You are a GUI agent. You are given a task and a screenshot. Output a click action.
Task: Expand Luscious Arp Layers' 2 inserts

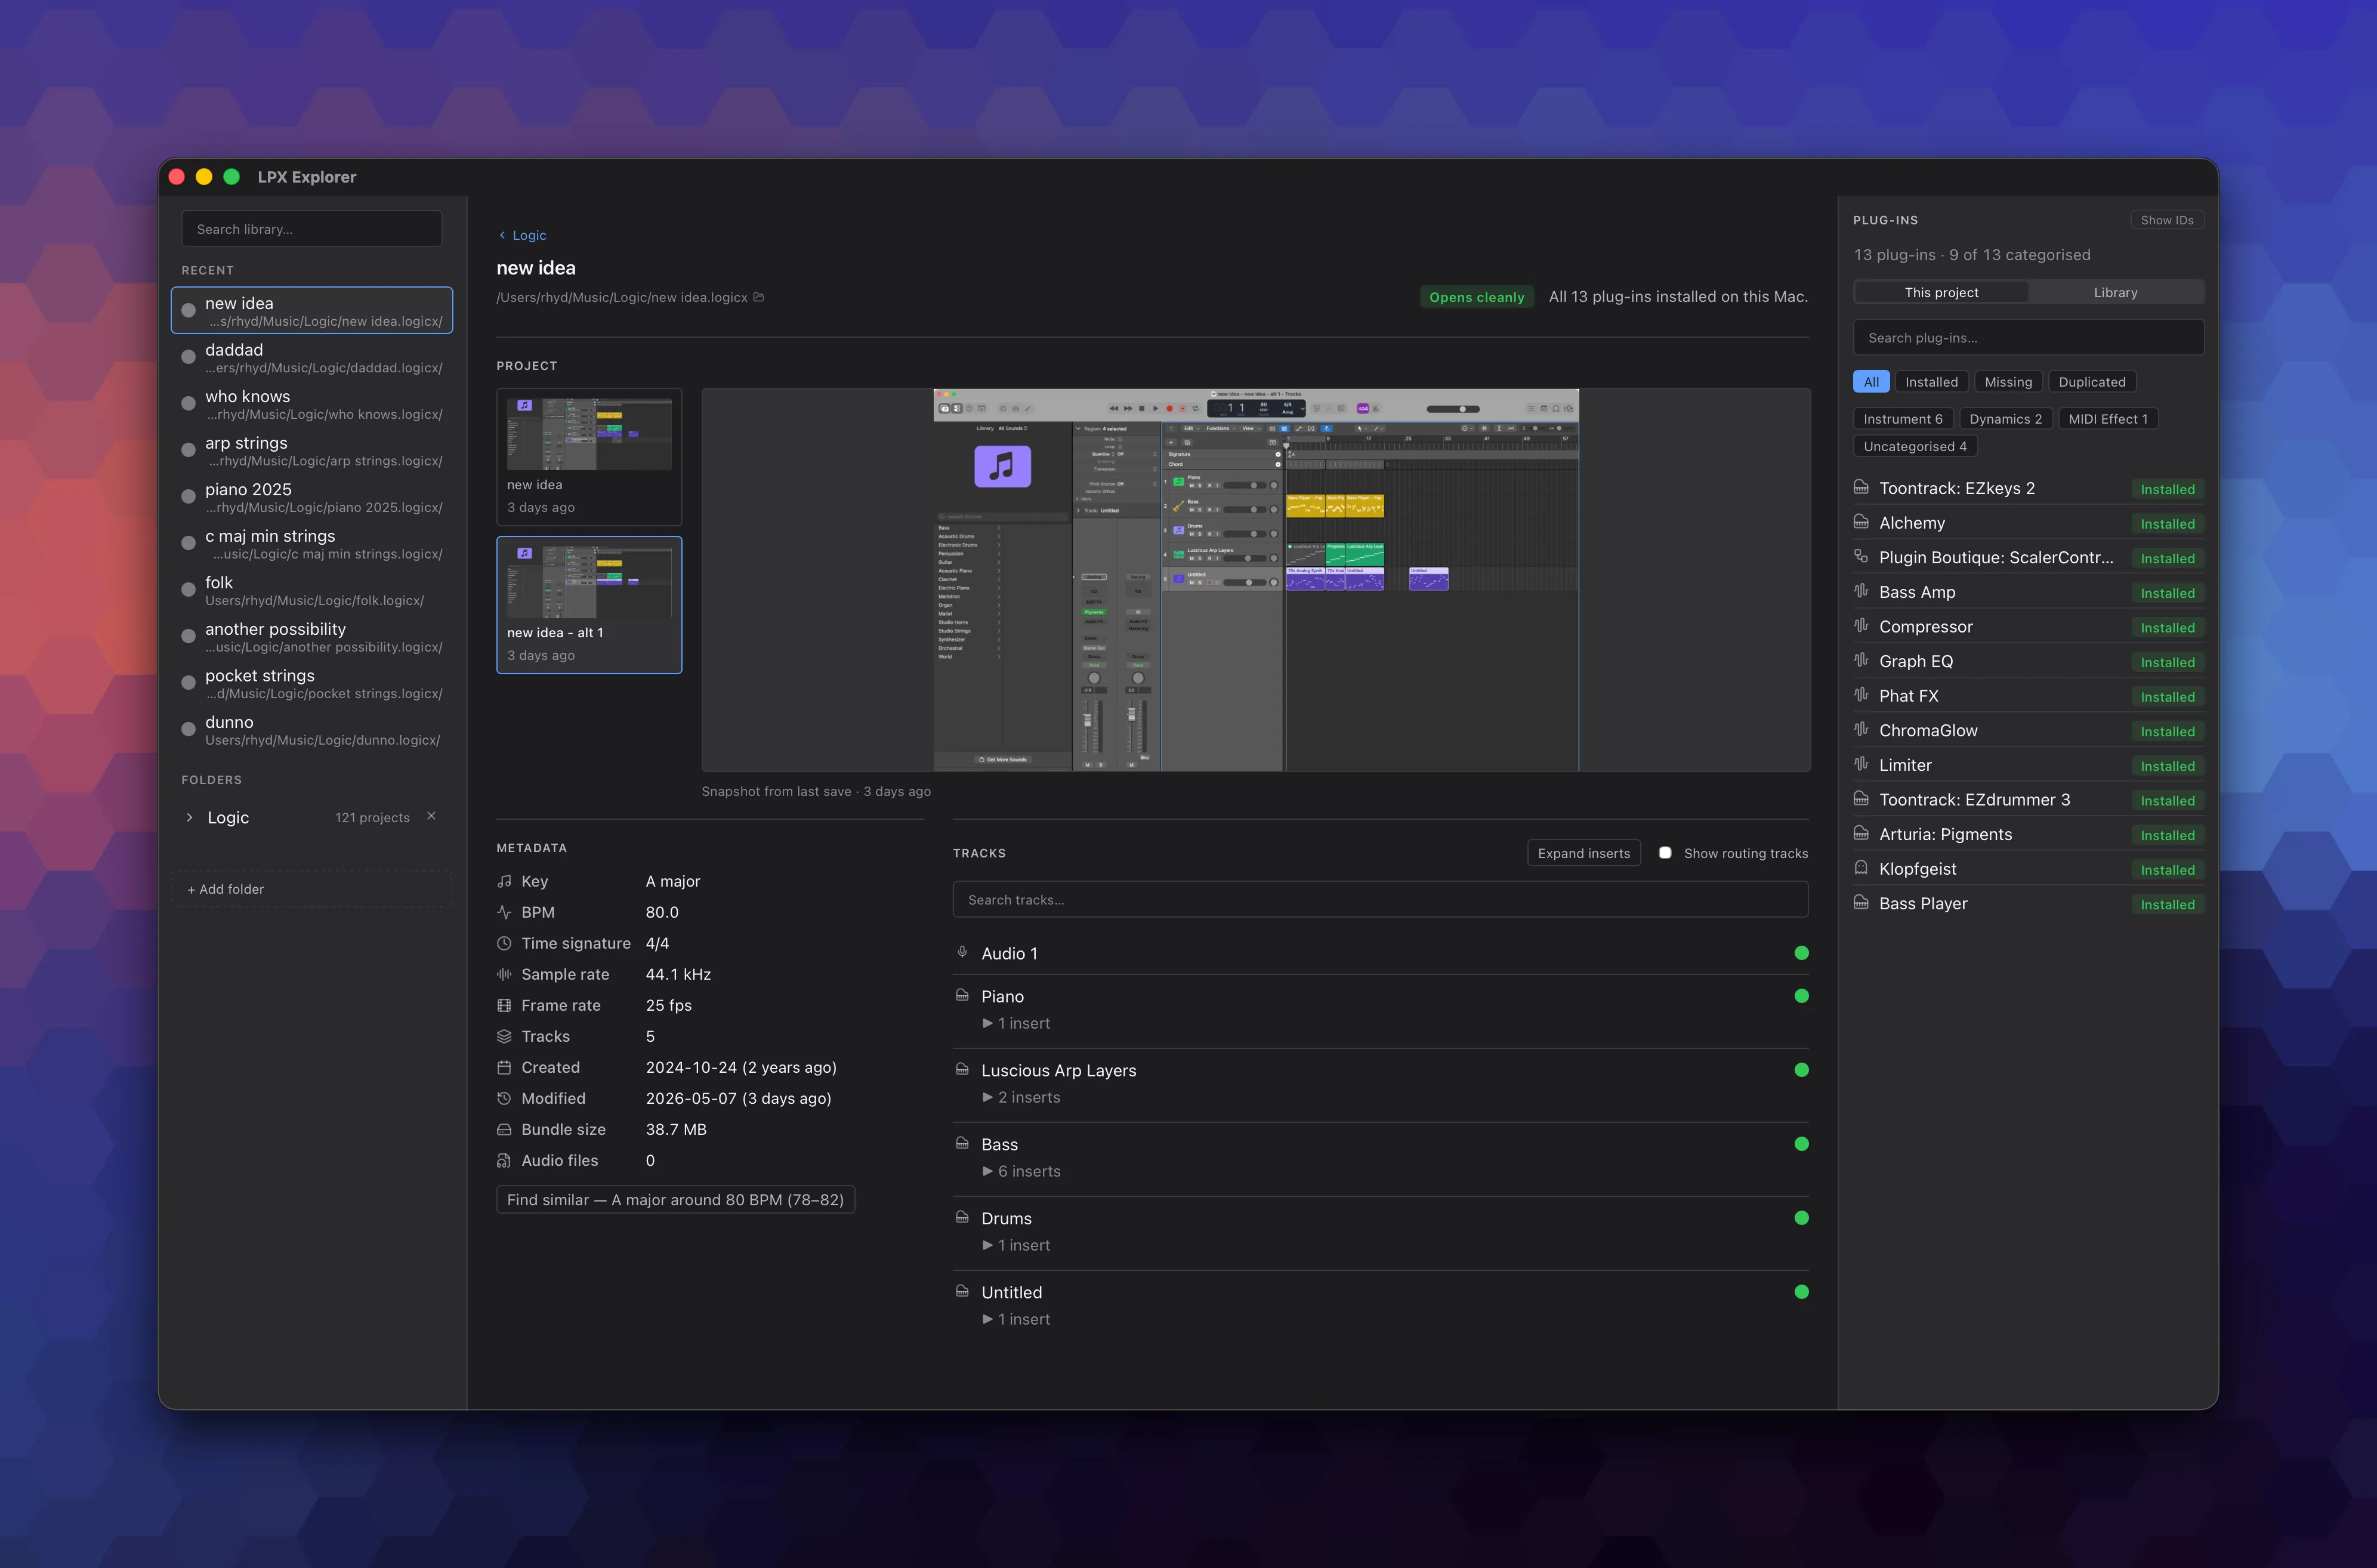(x=1021, y=1097)
